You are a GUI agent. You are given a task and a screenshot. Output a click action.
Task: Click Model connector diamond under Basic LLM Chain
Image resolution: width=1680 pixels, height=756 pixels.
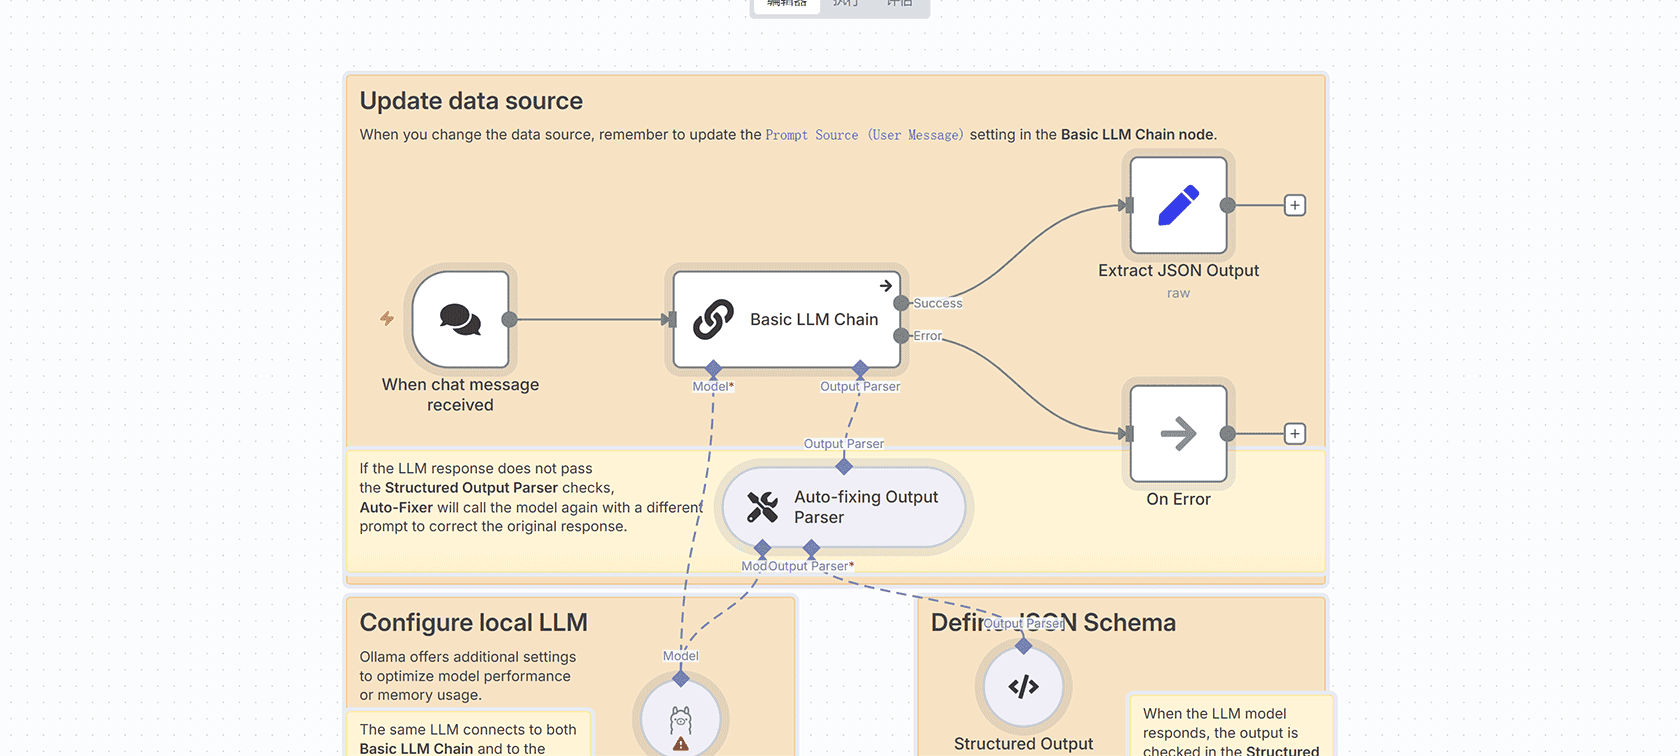(x=713, y=369)
